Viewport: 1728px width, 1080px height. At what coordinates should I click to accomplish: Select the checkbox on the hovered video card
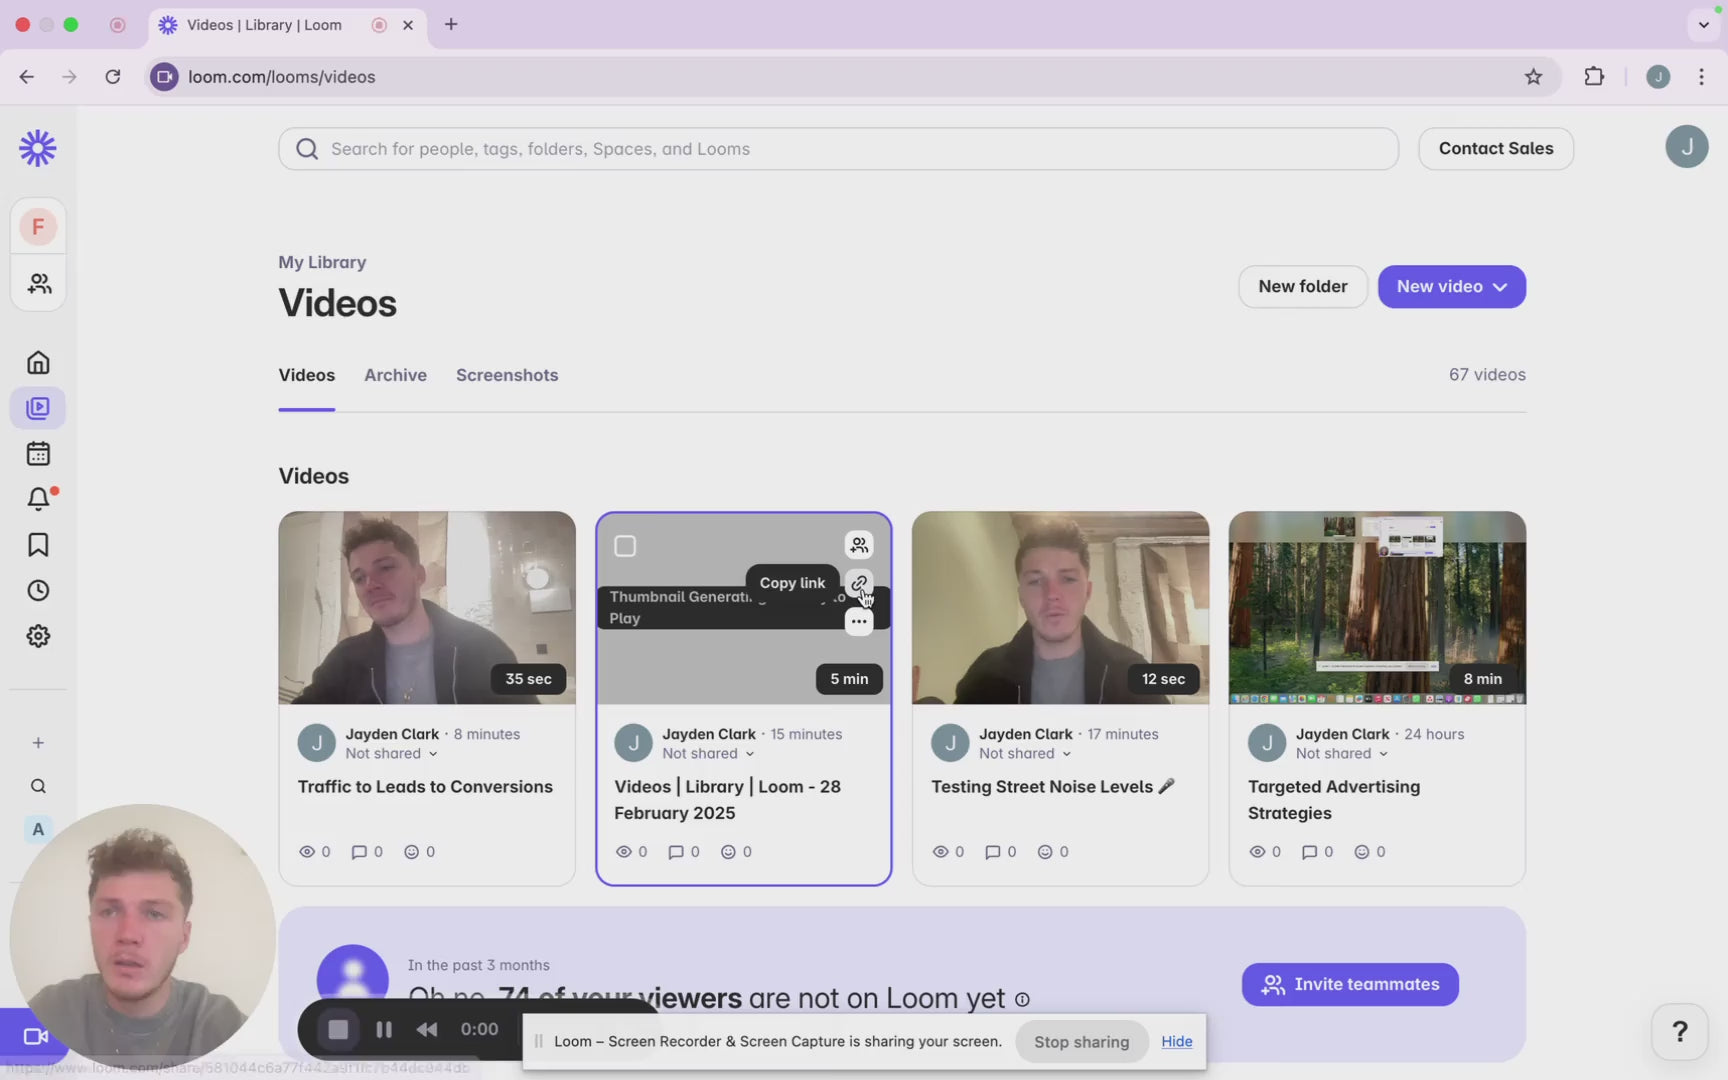[625, 546]
